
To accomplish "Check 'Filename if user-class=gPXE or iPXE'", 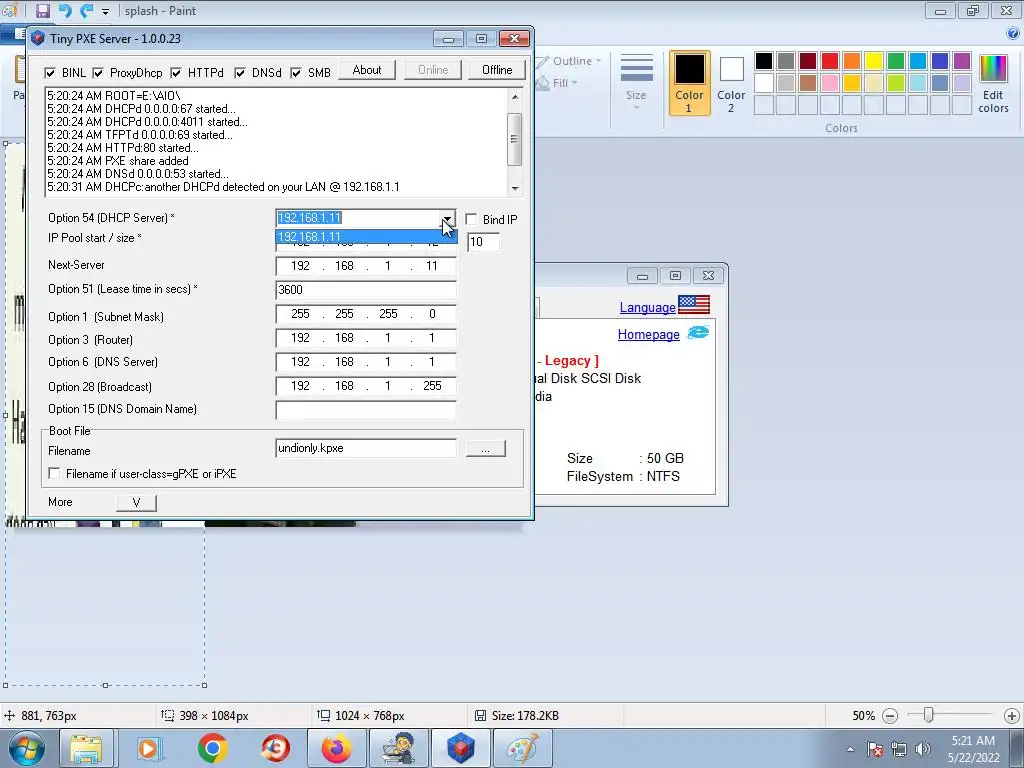I will click(x=54, y=473).
